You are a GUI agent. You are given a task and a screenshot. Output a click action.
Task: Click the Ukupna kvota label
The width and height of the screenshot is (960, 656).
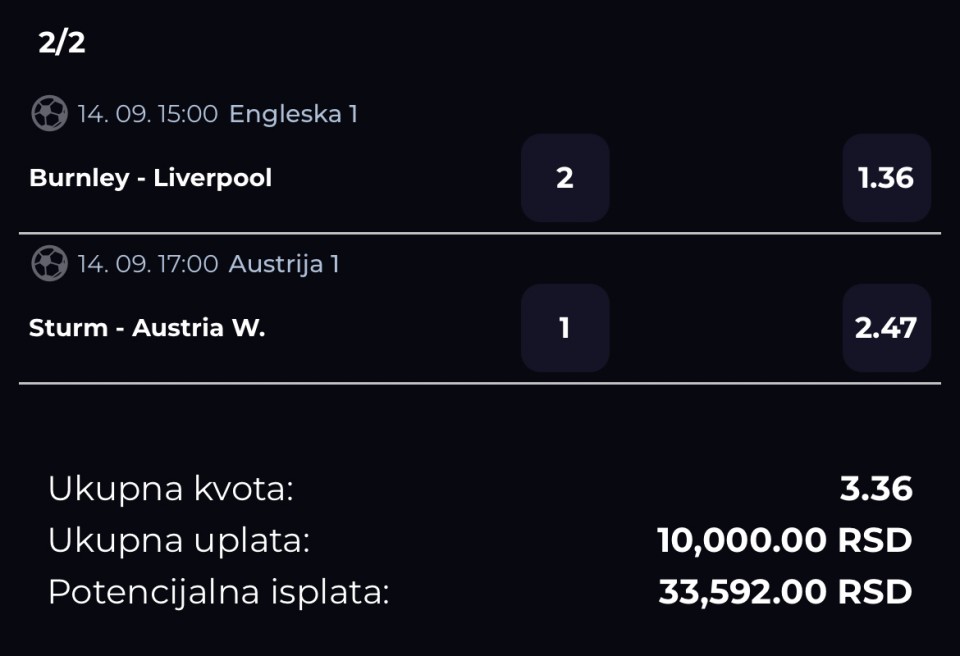click(171, 489)
